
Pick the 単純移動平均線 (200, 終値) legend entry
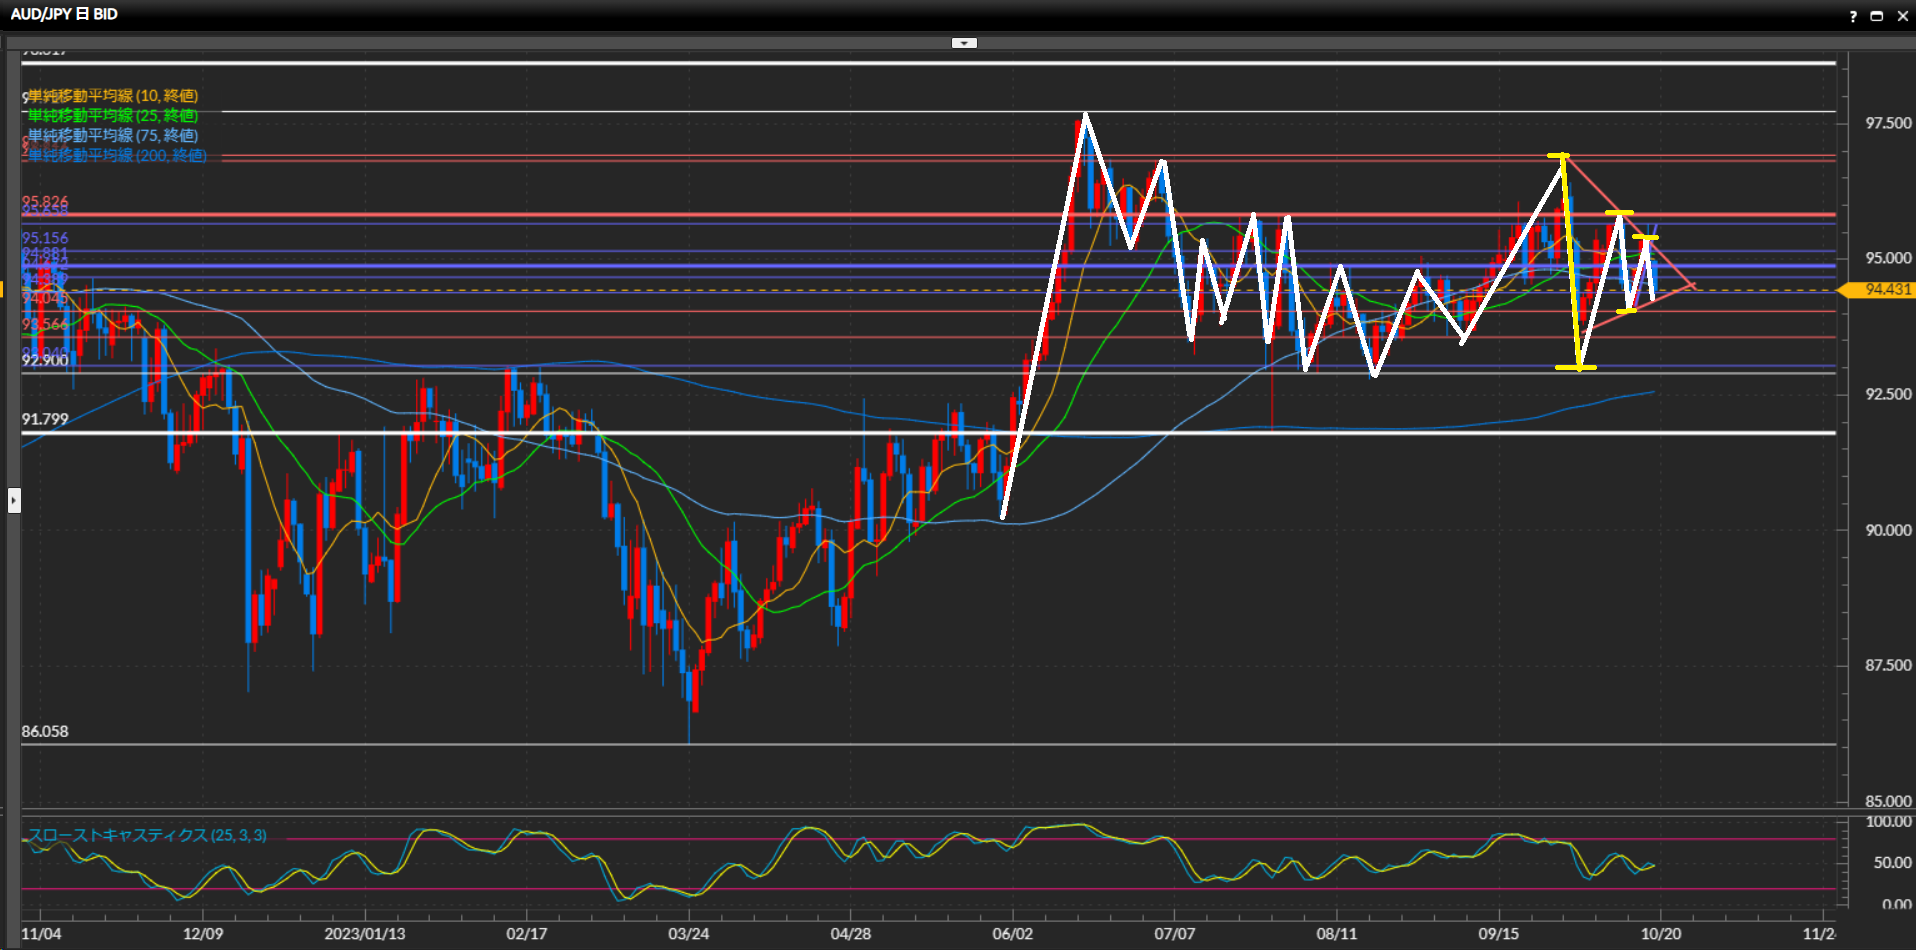pos(116,155)
